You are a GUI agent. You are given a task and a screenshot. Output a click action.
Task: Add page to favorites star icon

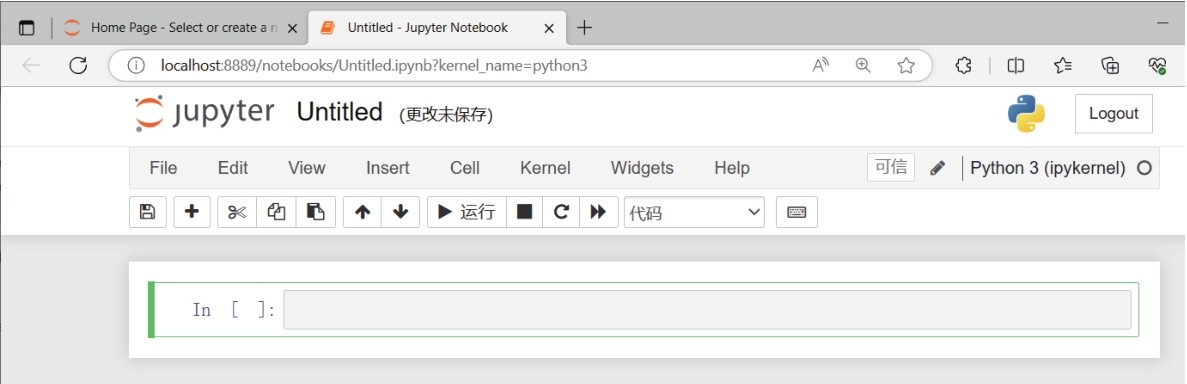pyautogui.click(x=906, y=66)
